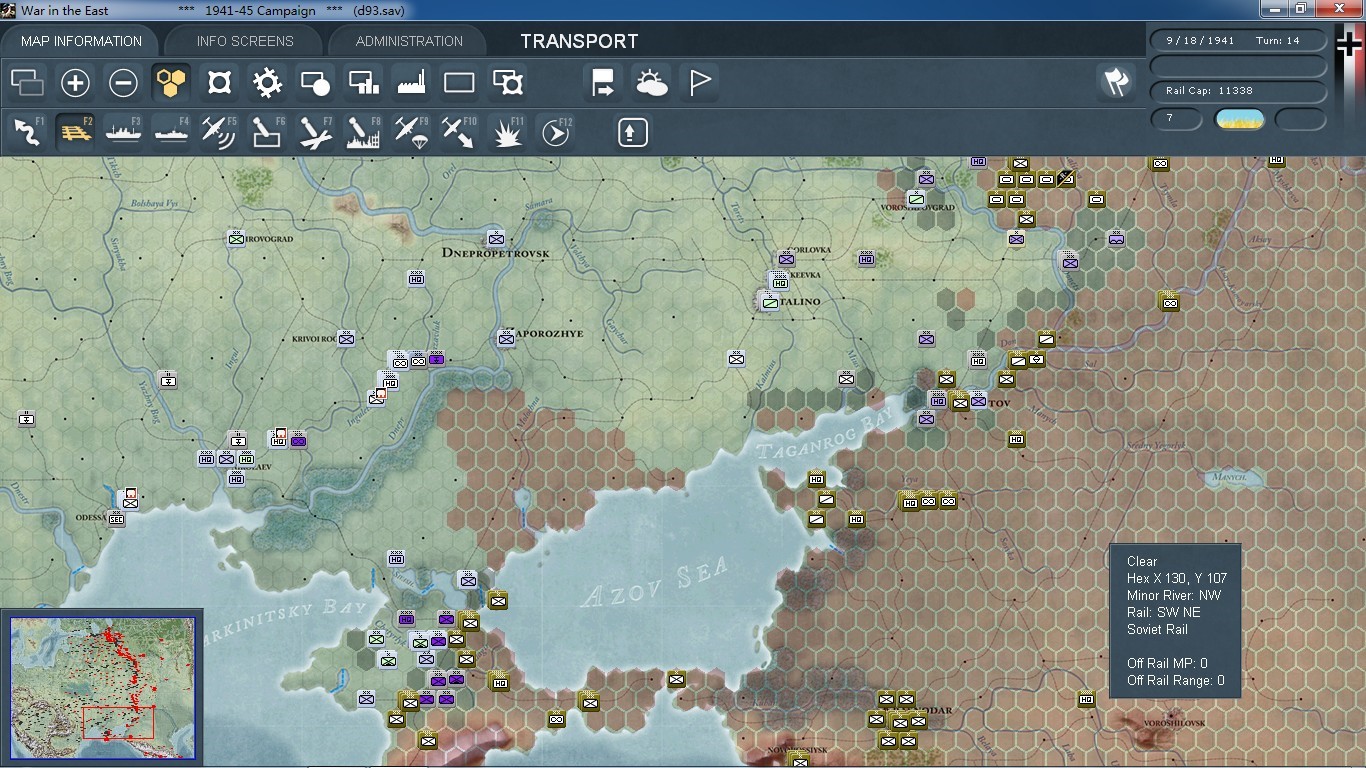Click the overlapping windows icon in toolbar
This screenshot has width=1366, height=768.
click(x=27, y=83)
